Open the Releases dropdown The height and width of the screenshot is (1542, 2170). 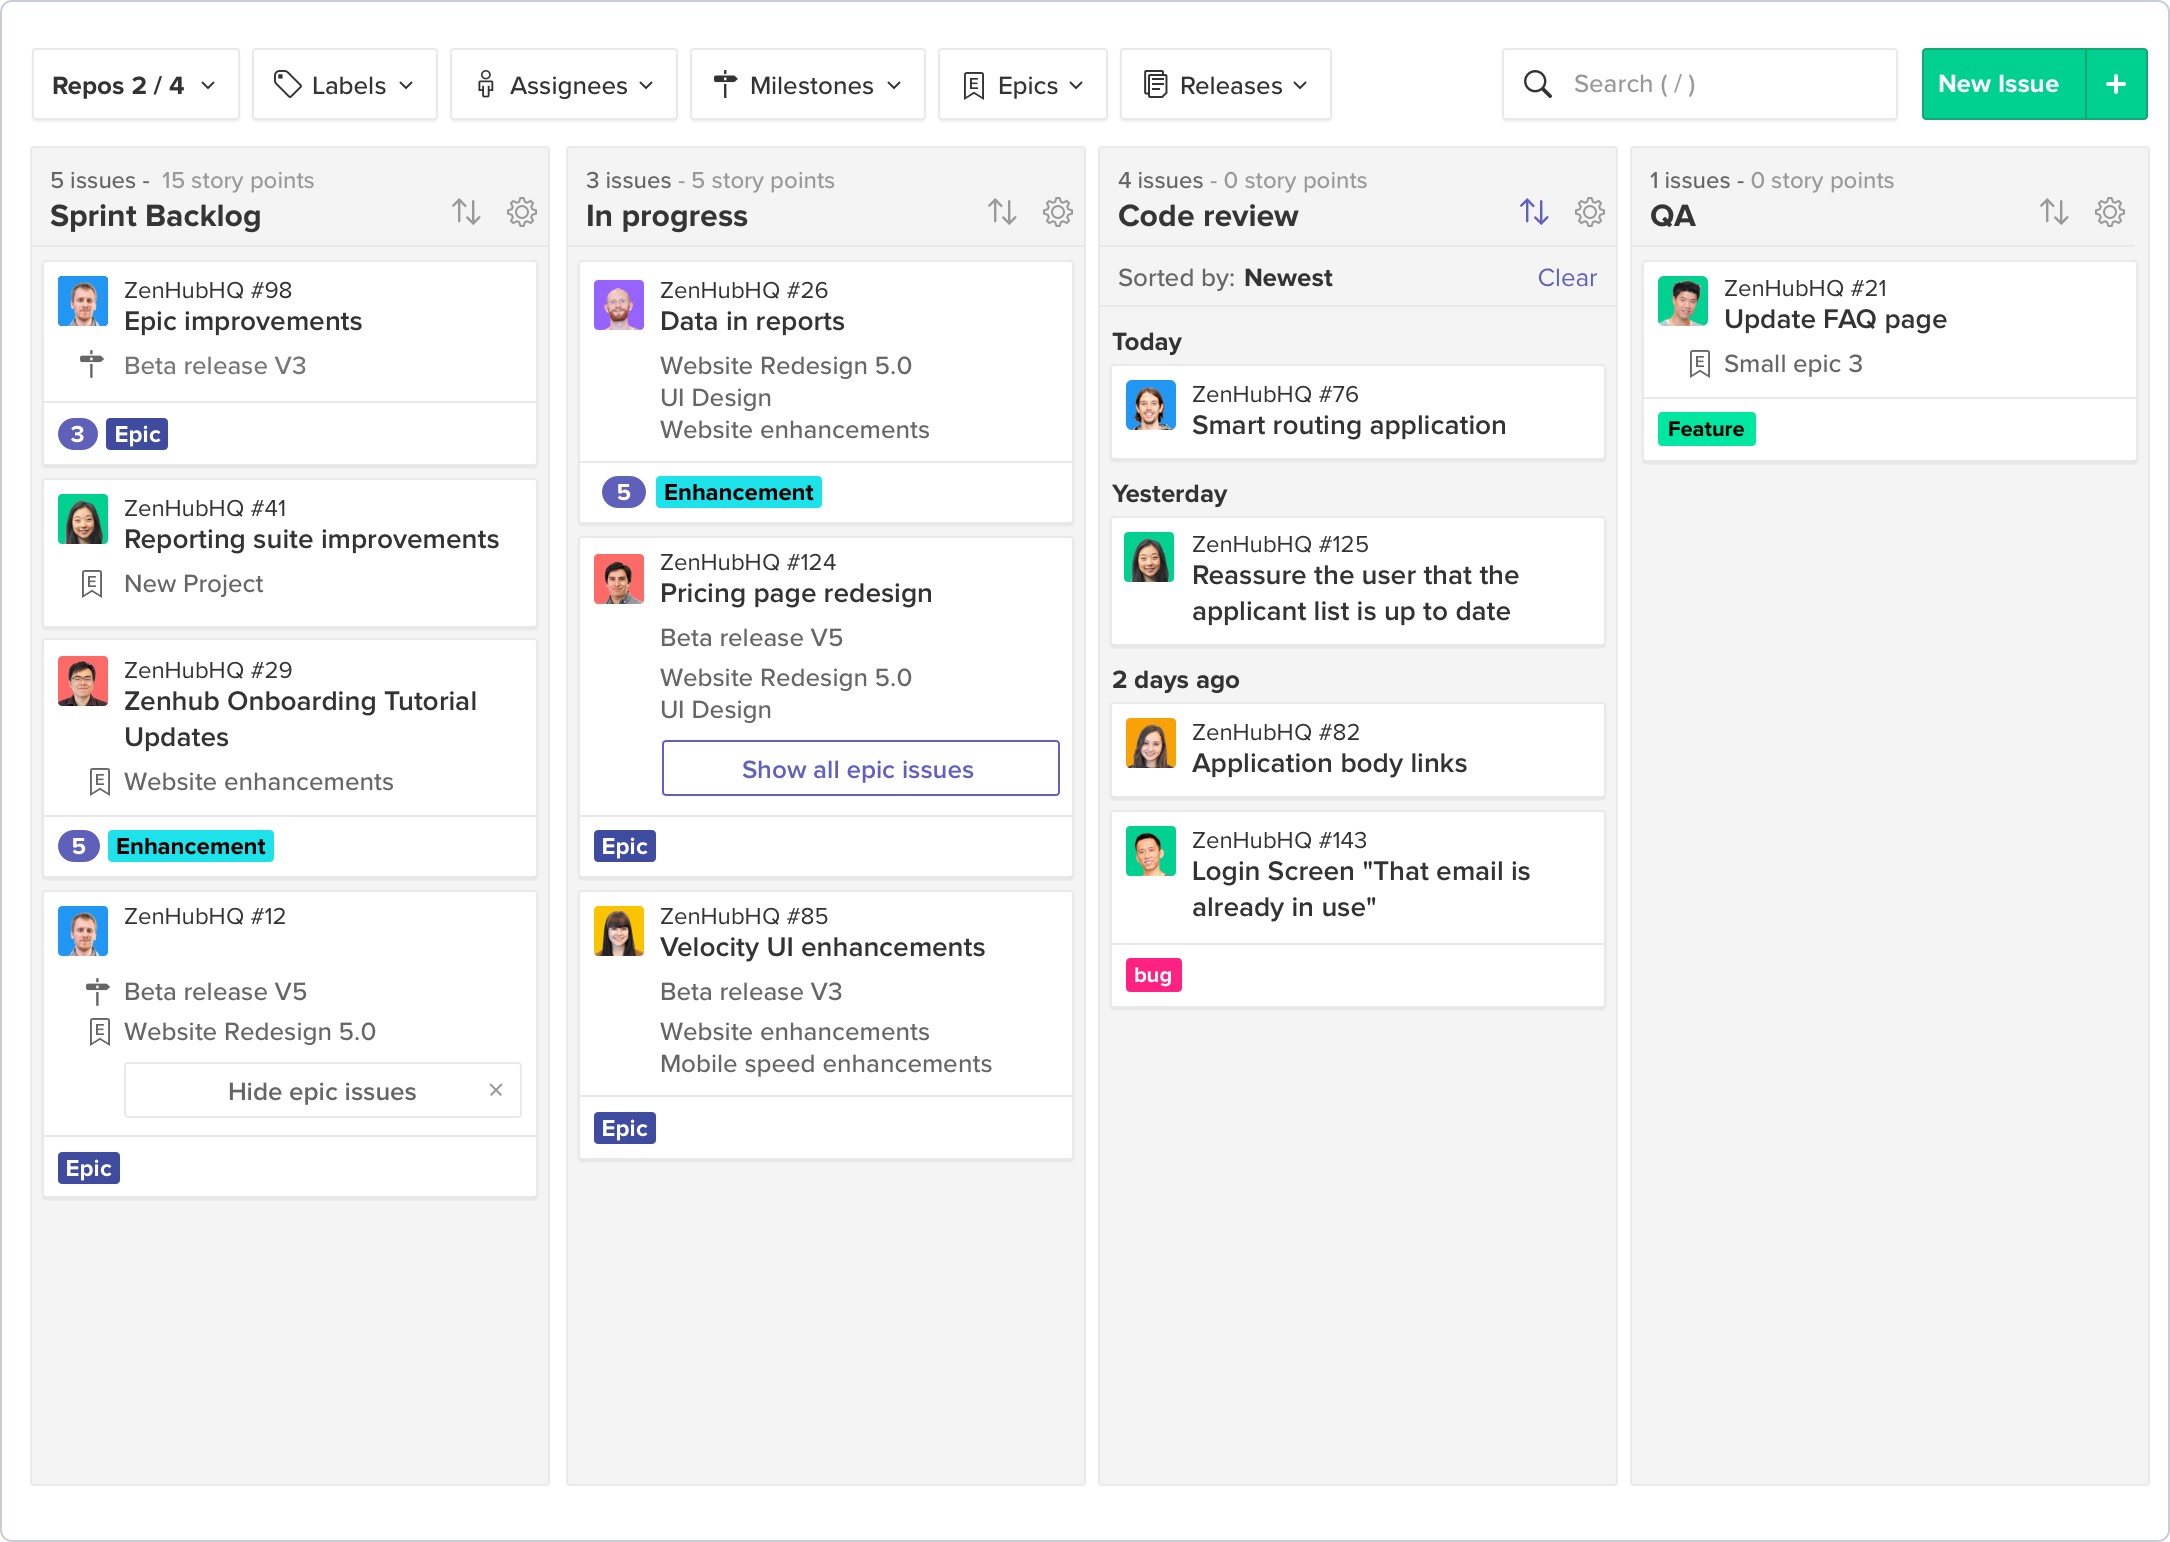tap(1226, 84)
